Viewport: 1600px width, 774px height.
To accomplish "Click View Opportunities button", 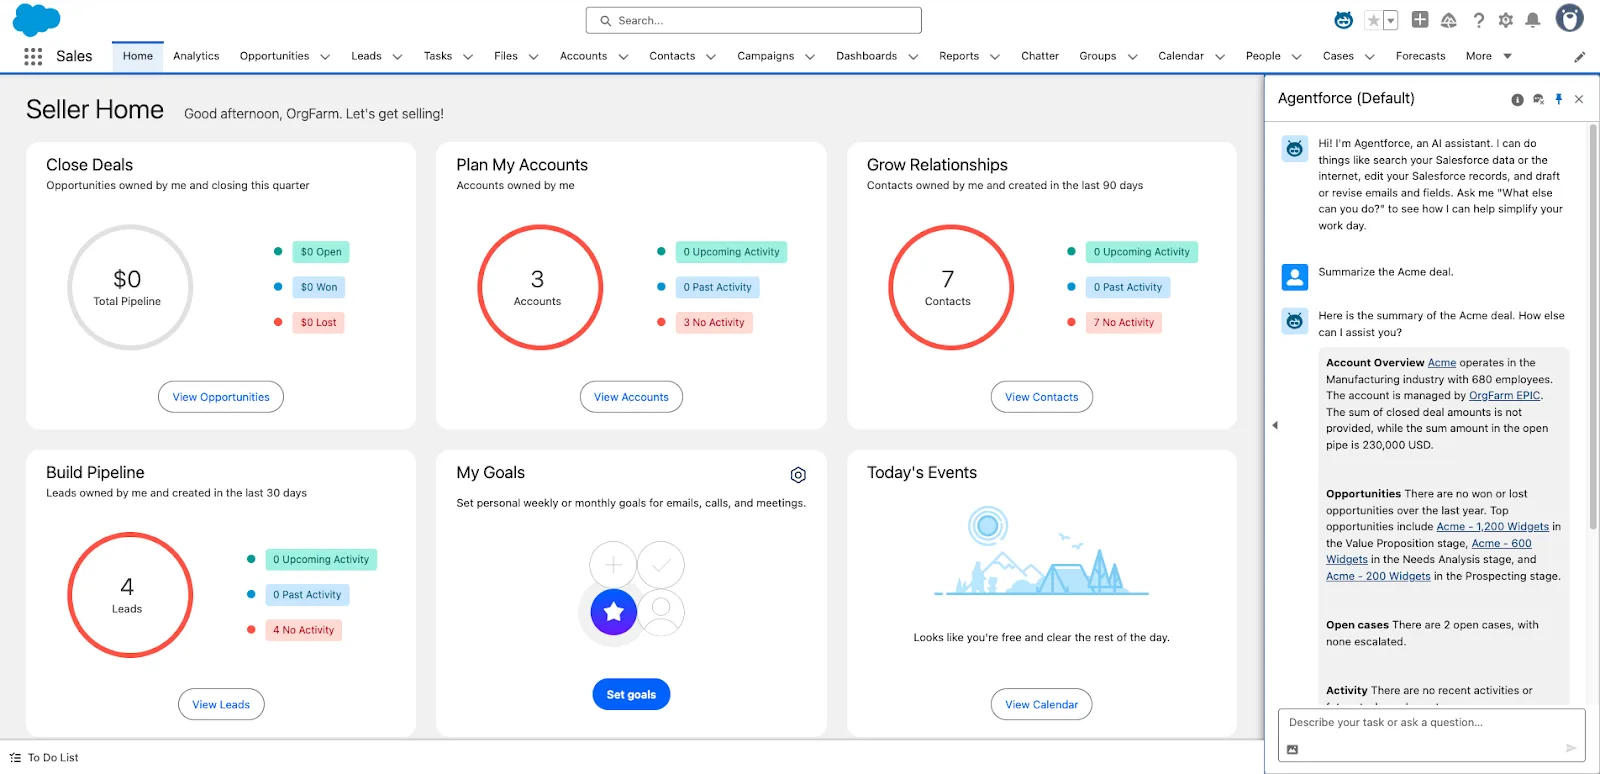I will pyautogui.click(x=221, y=397).
